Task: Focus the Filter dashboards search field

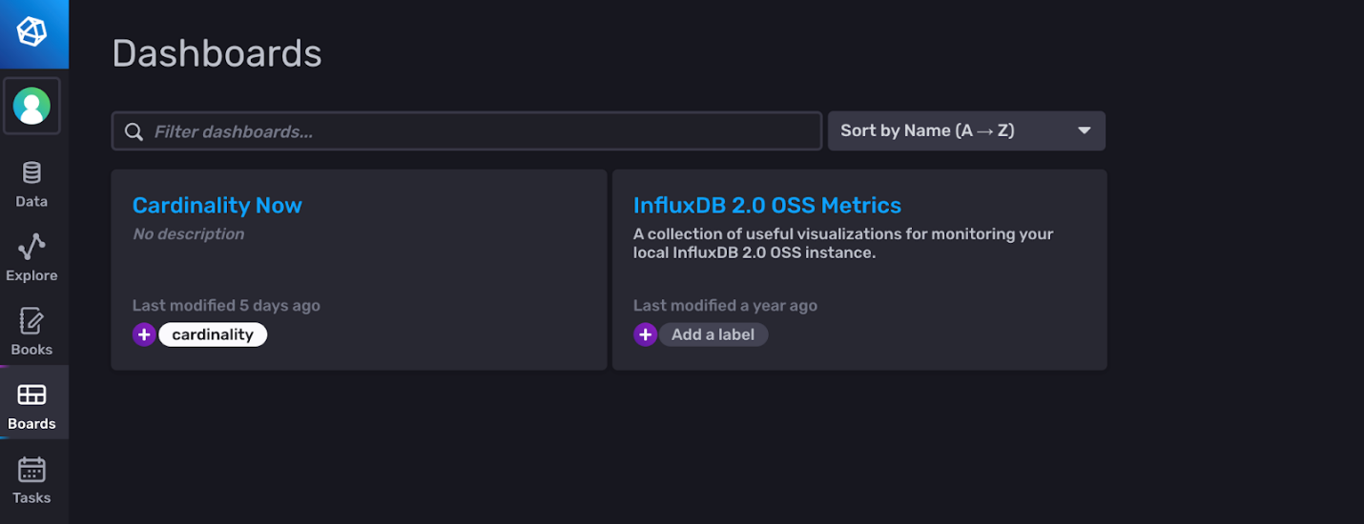Action: coord(467,131)
